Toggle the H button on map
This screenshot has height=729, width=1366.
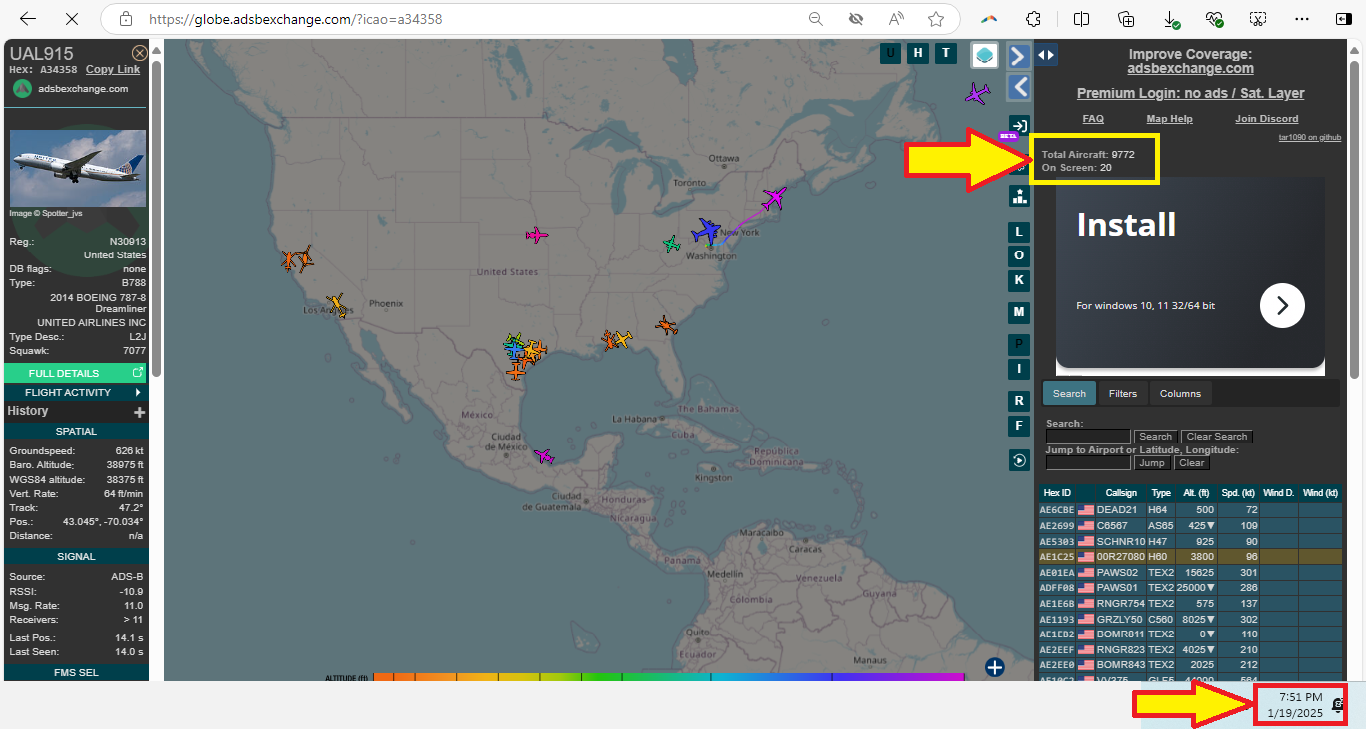tap(918, 54)
